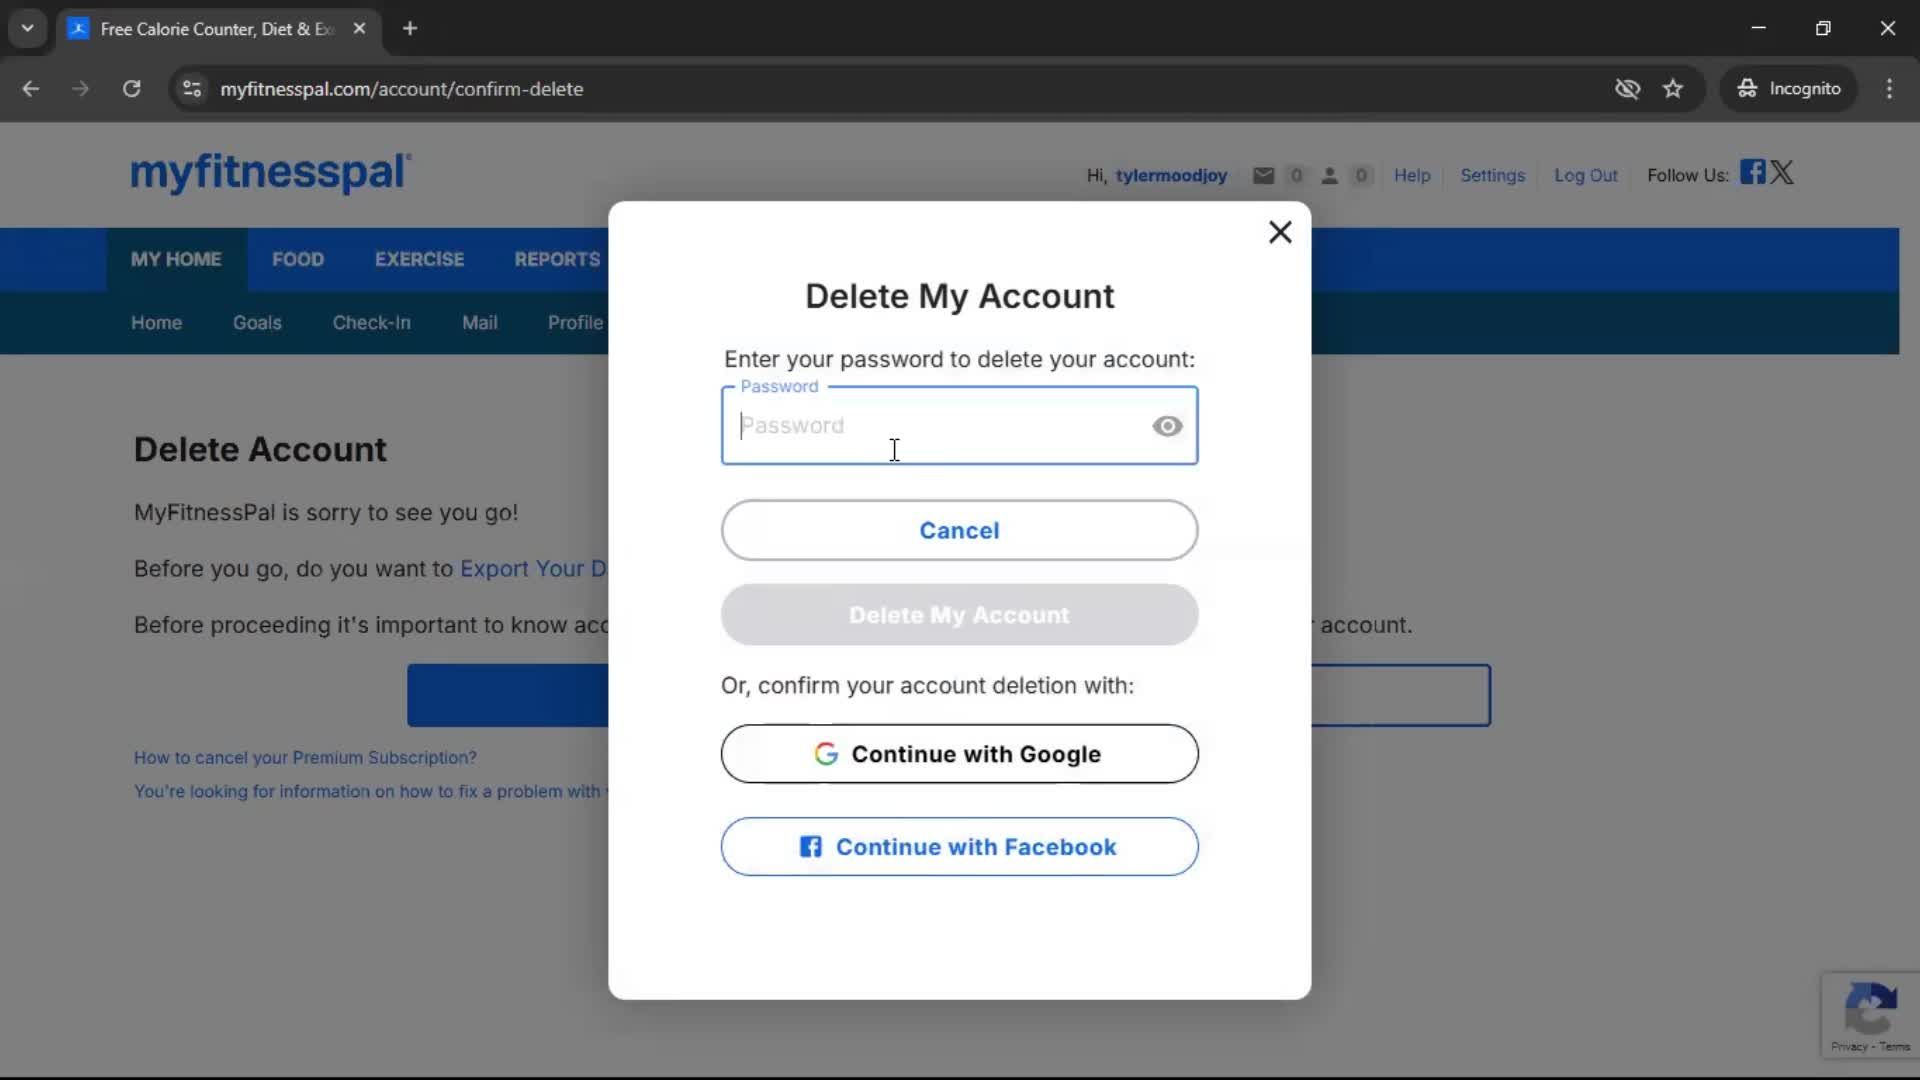Go back with browser back arrow
The height and width of the screenshot is (1080, 1920).
coord(31,89)
